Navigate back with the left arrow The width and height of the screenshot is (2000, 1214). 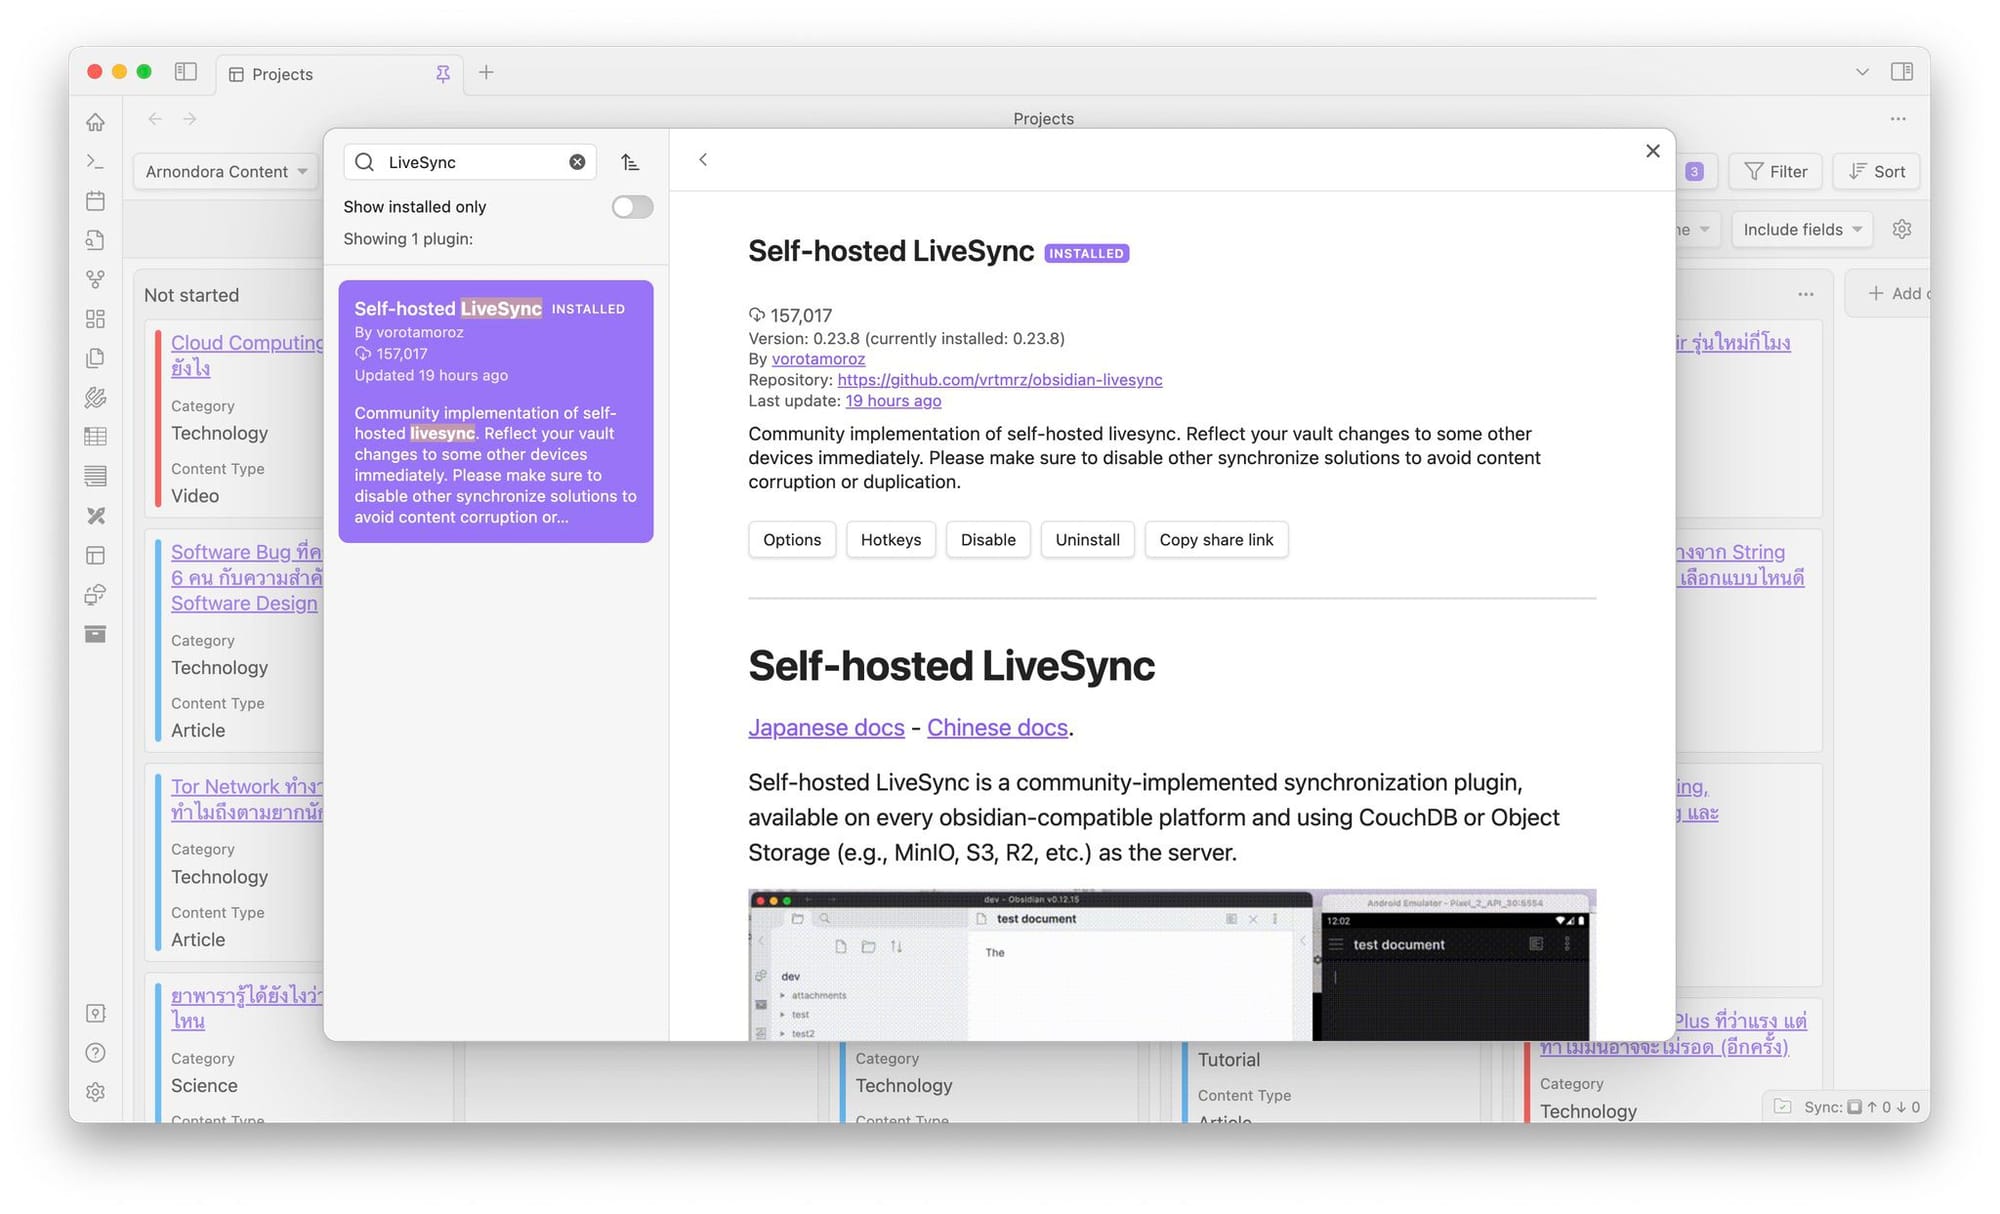tap(155, 119)
